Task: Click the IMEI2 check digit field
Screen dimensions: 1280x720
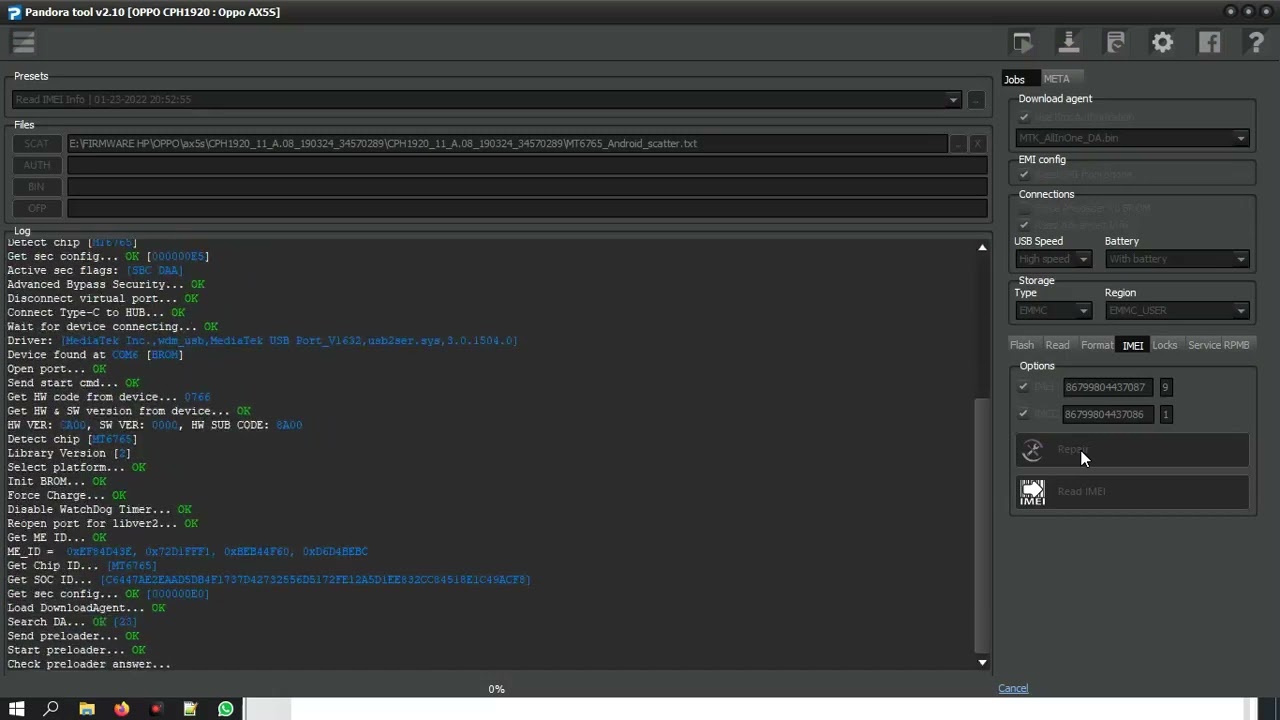Action: (x=1165, y=414)
